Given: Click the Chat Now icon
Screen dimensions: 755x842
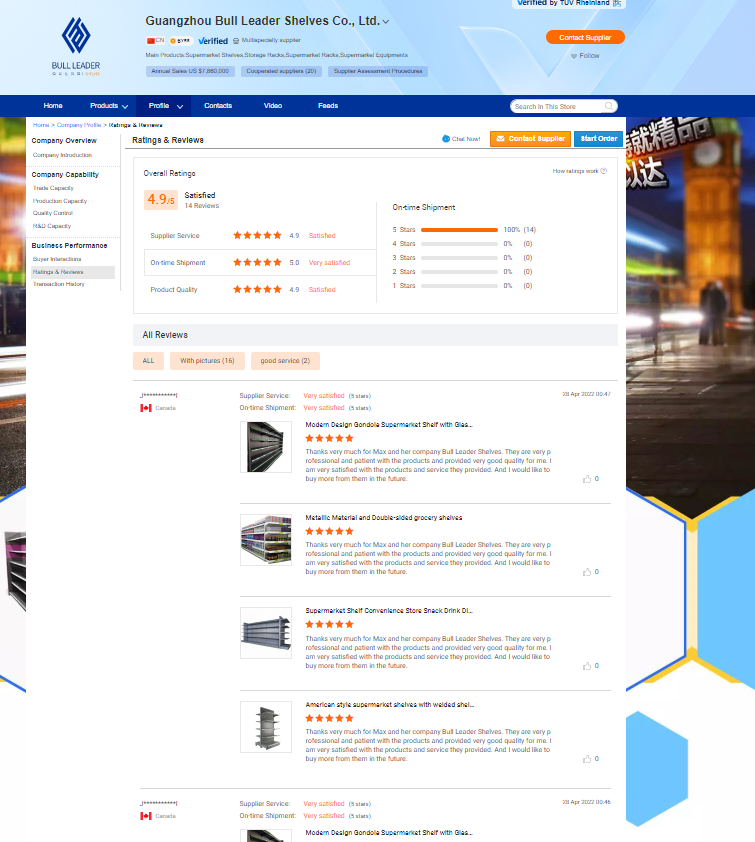Looking at the screenshot, I should click(x=446, y=139).
